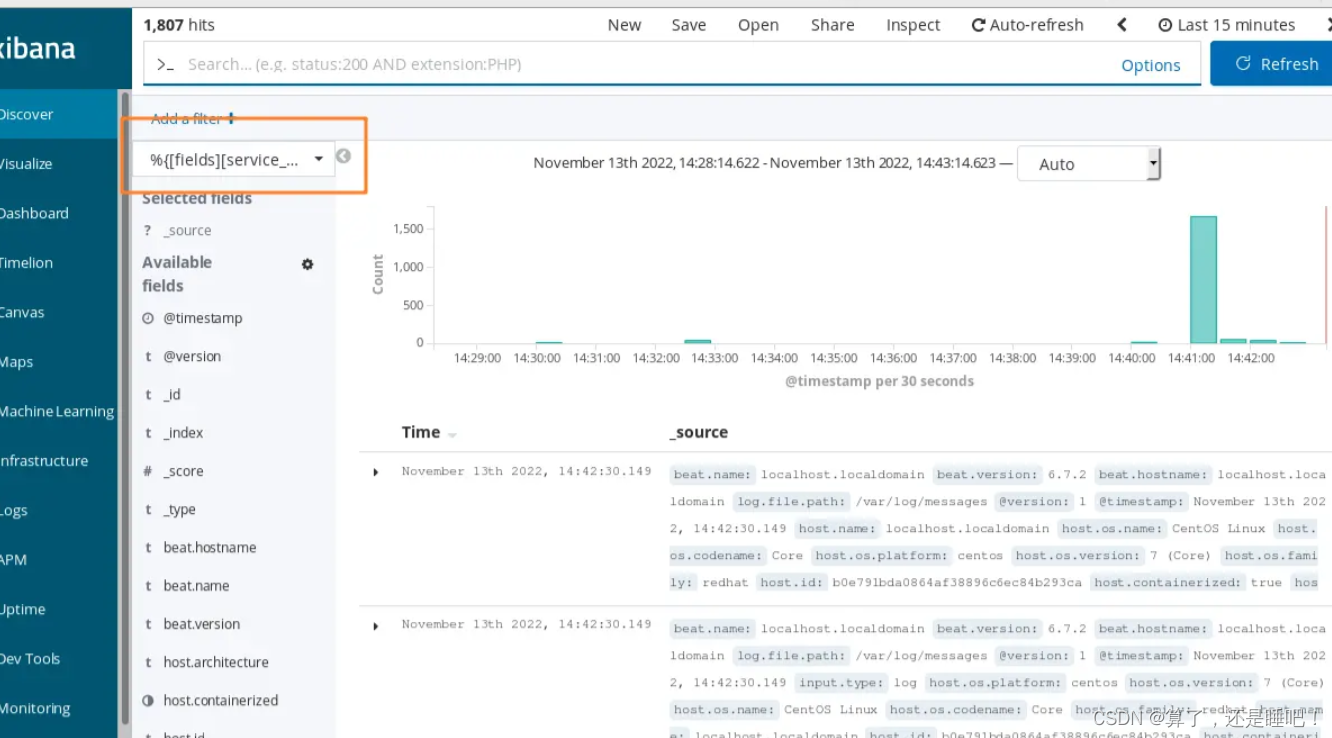Toggle Auto-refresh setting
This screenshot has height=738, width=1332.
(x=1027, y=25)
